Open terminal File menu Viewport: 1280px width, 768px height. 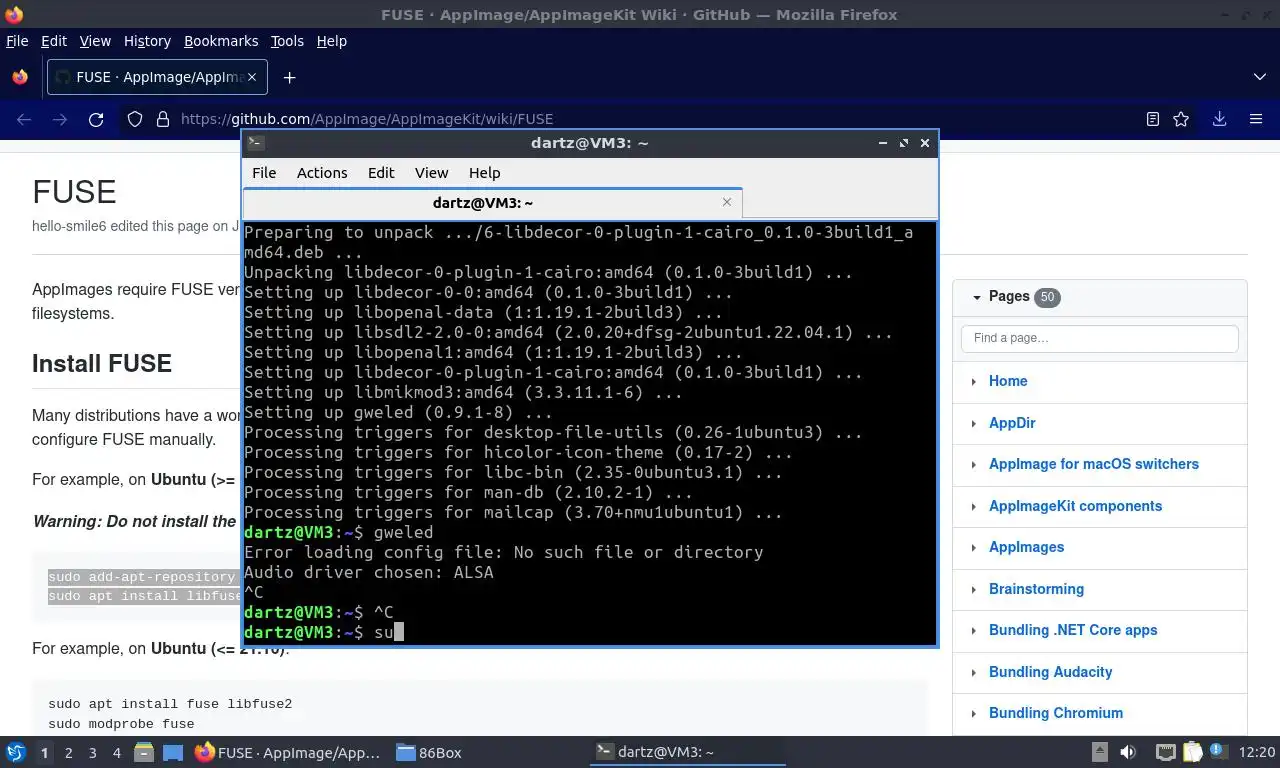264,173
